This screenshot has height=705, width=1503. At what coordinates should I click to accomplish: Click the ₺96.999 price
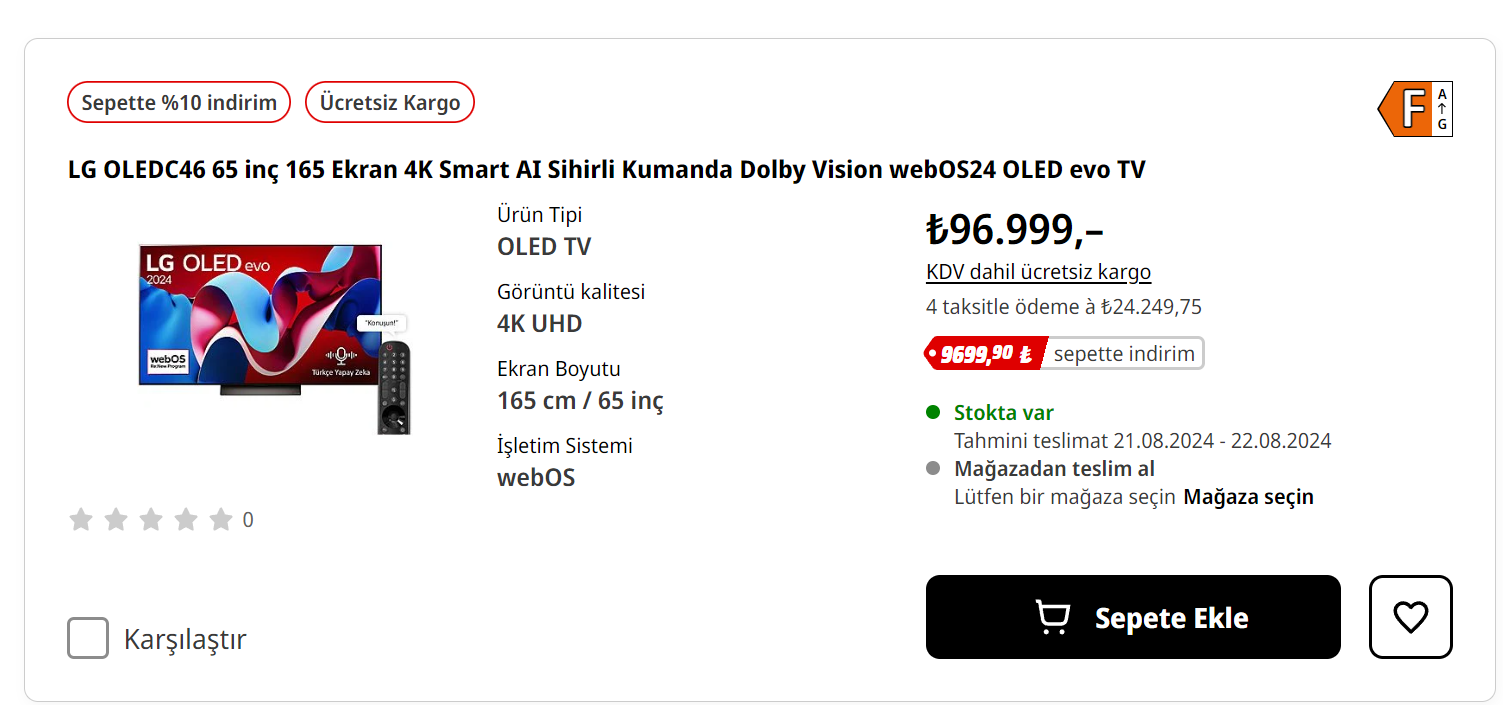(x=1014, y=230)
